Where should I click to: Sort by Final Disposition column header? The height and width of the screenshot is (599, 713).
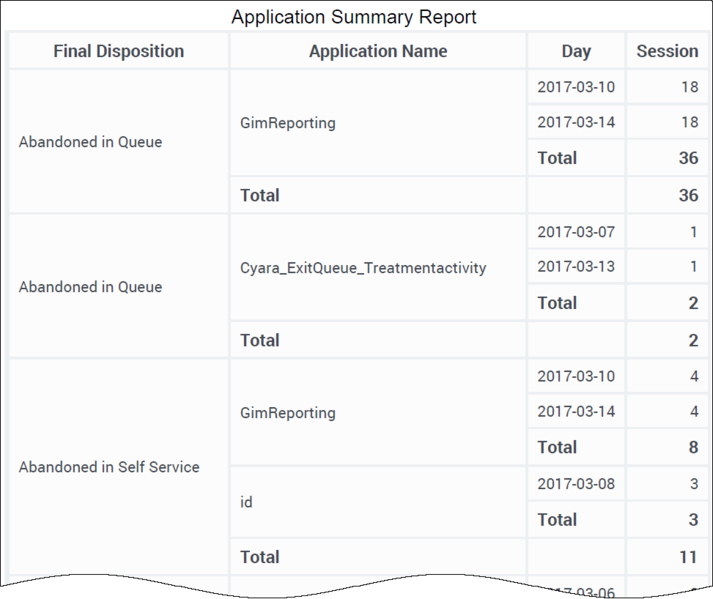pos(118,51)
